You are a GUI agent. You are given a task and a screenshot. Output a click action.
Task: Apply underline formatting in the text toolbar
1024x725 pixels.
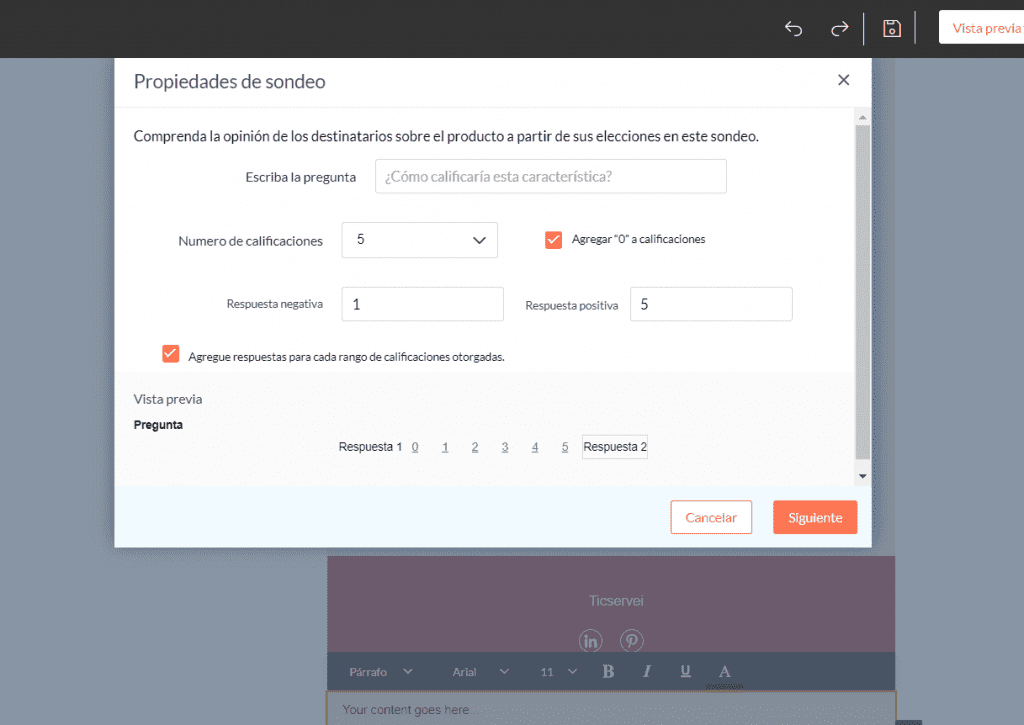click(x=685, y=671)
